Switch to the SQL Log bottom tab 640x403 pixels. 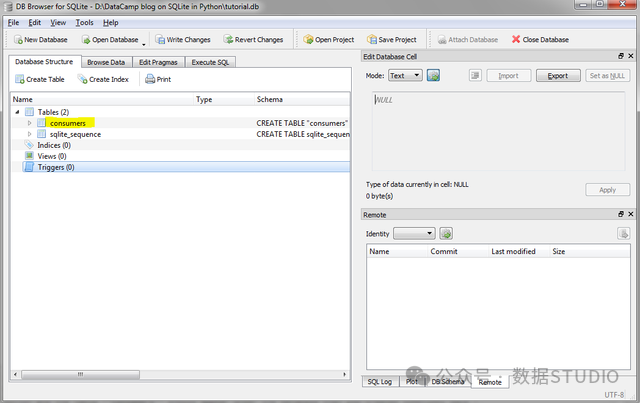tap(380, 382)
